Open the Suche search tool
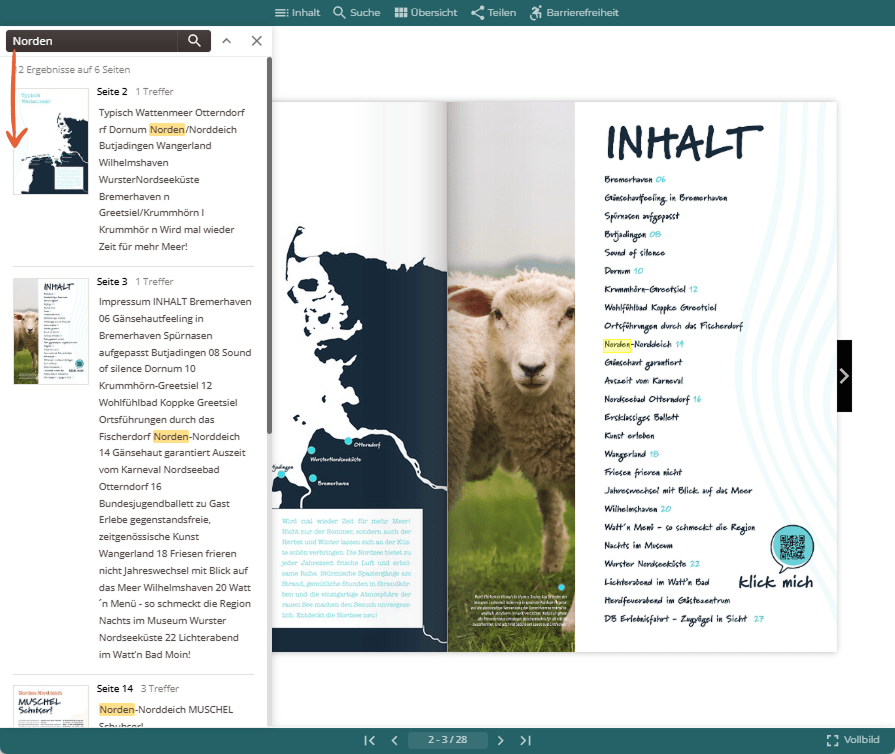895x754 pixels. pyautogui.click(x=357, y=13)
